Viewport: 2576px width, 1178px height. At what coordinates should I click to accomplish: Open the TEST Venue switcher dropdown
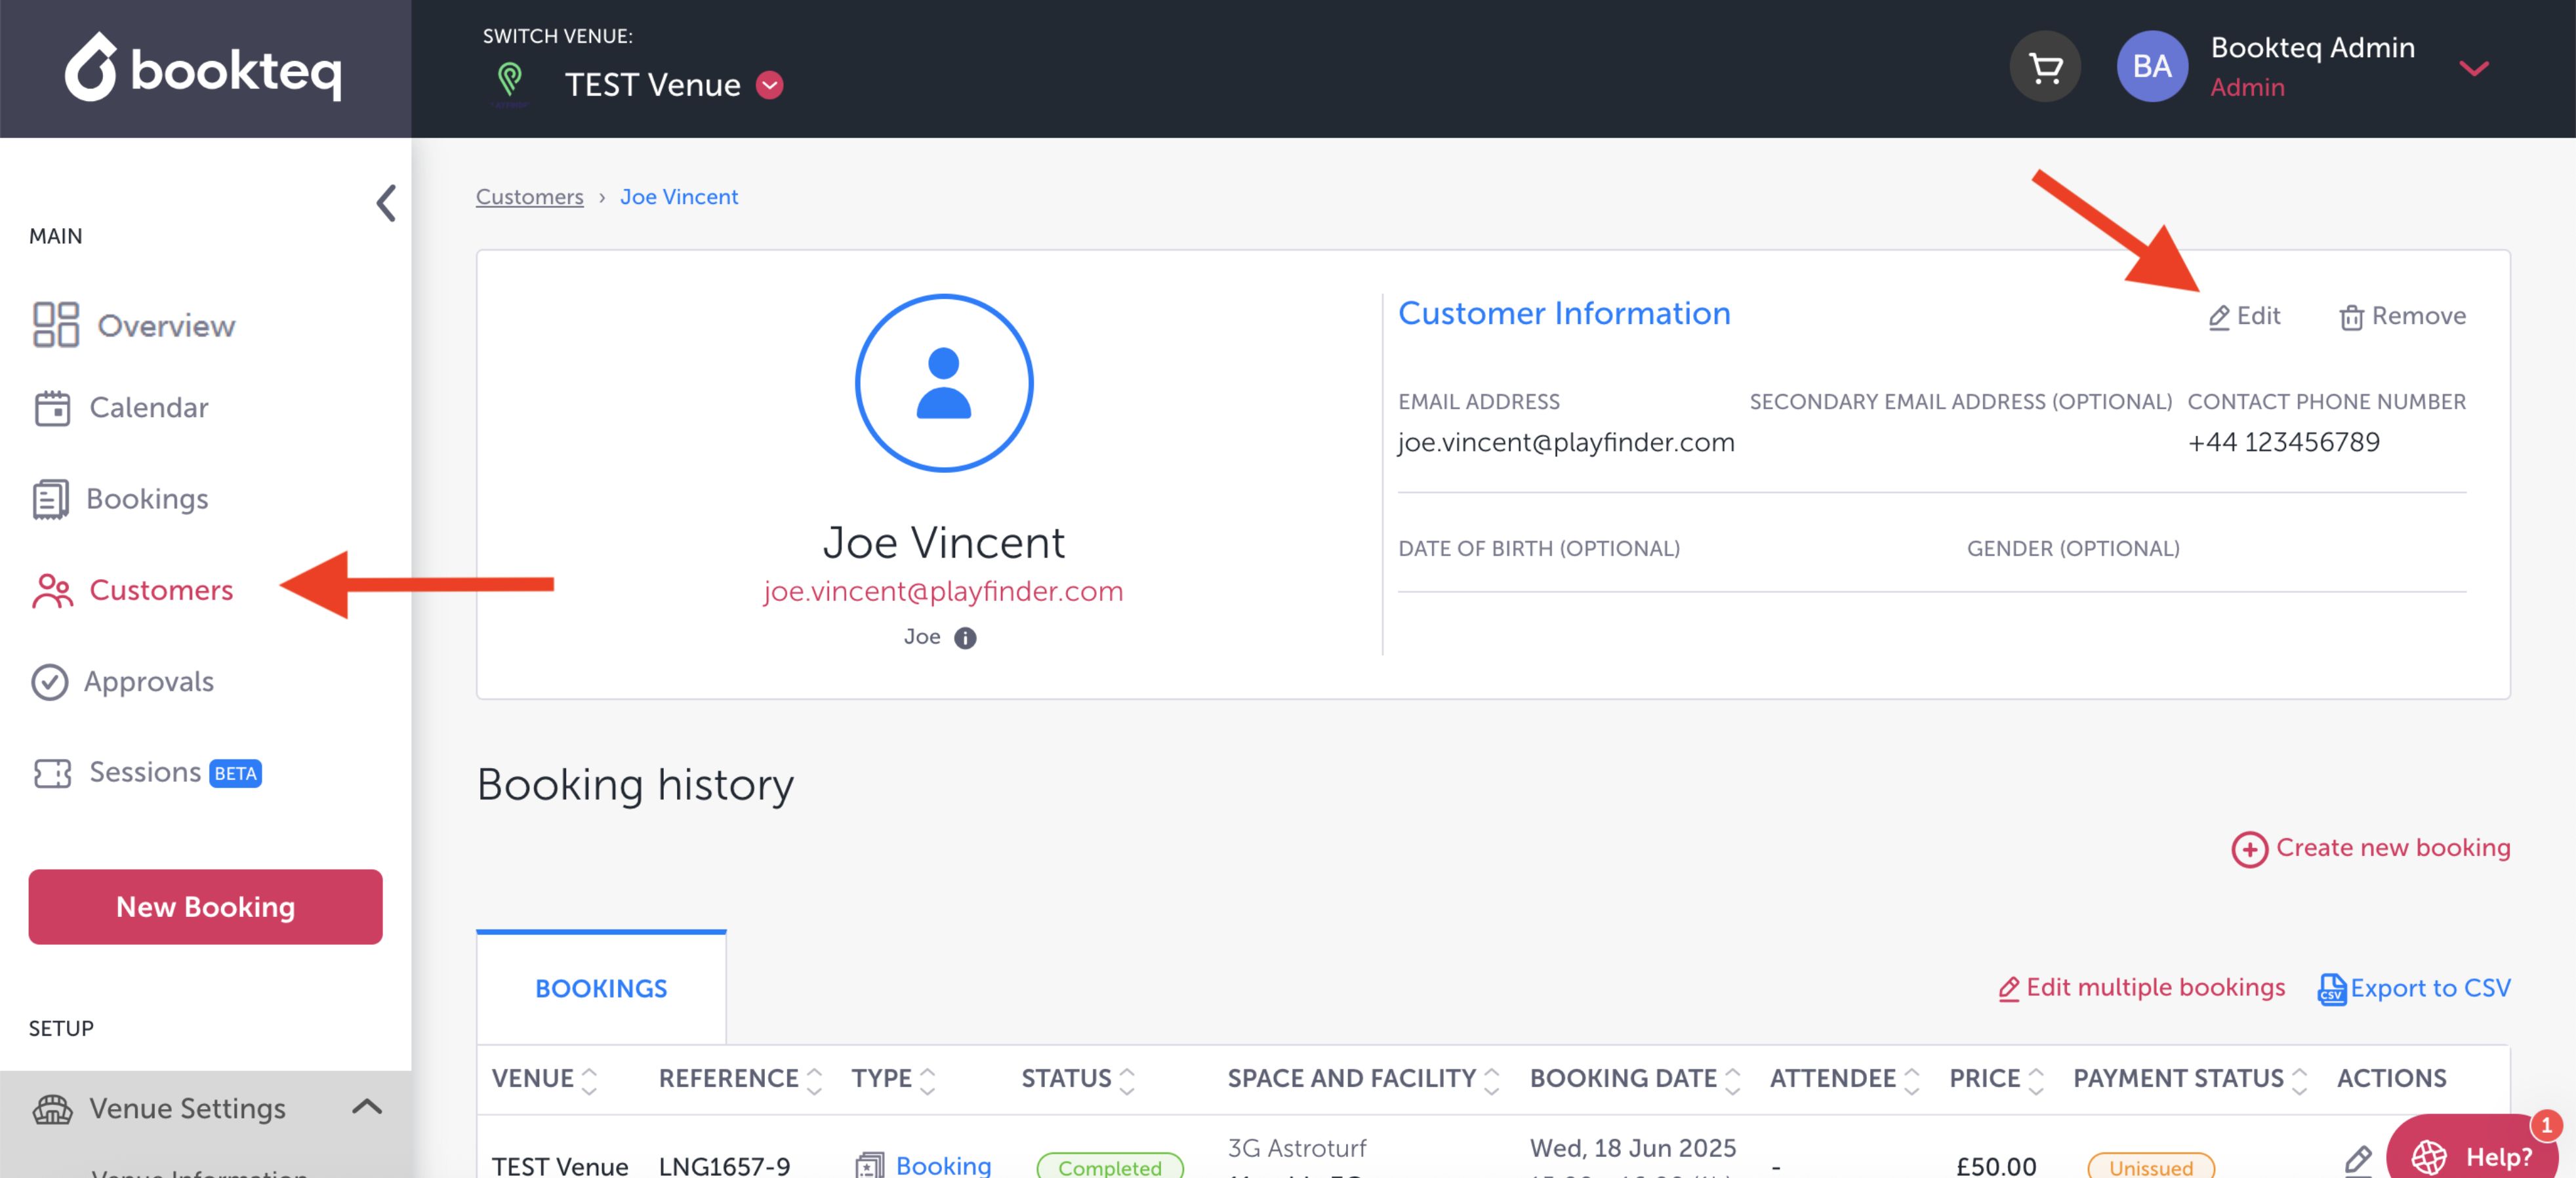pyautogui.click(x=769, y=85)
